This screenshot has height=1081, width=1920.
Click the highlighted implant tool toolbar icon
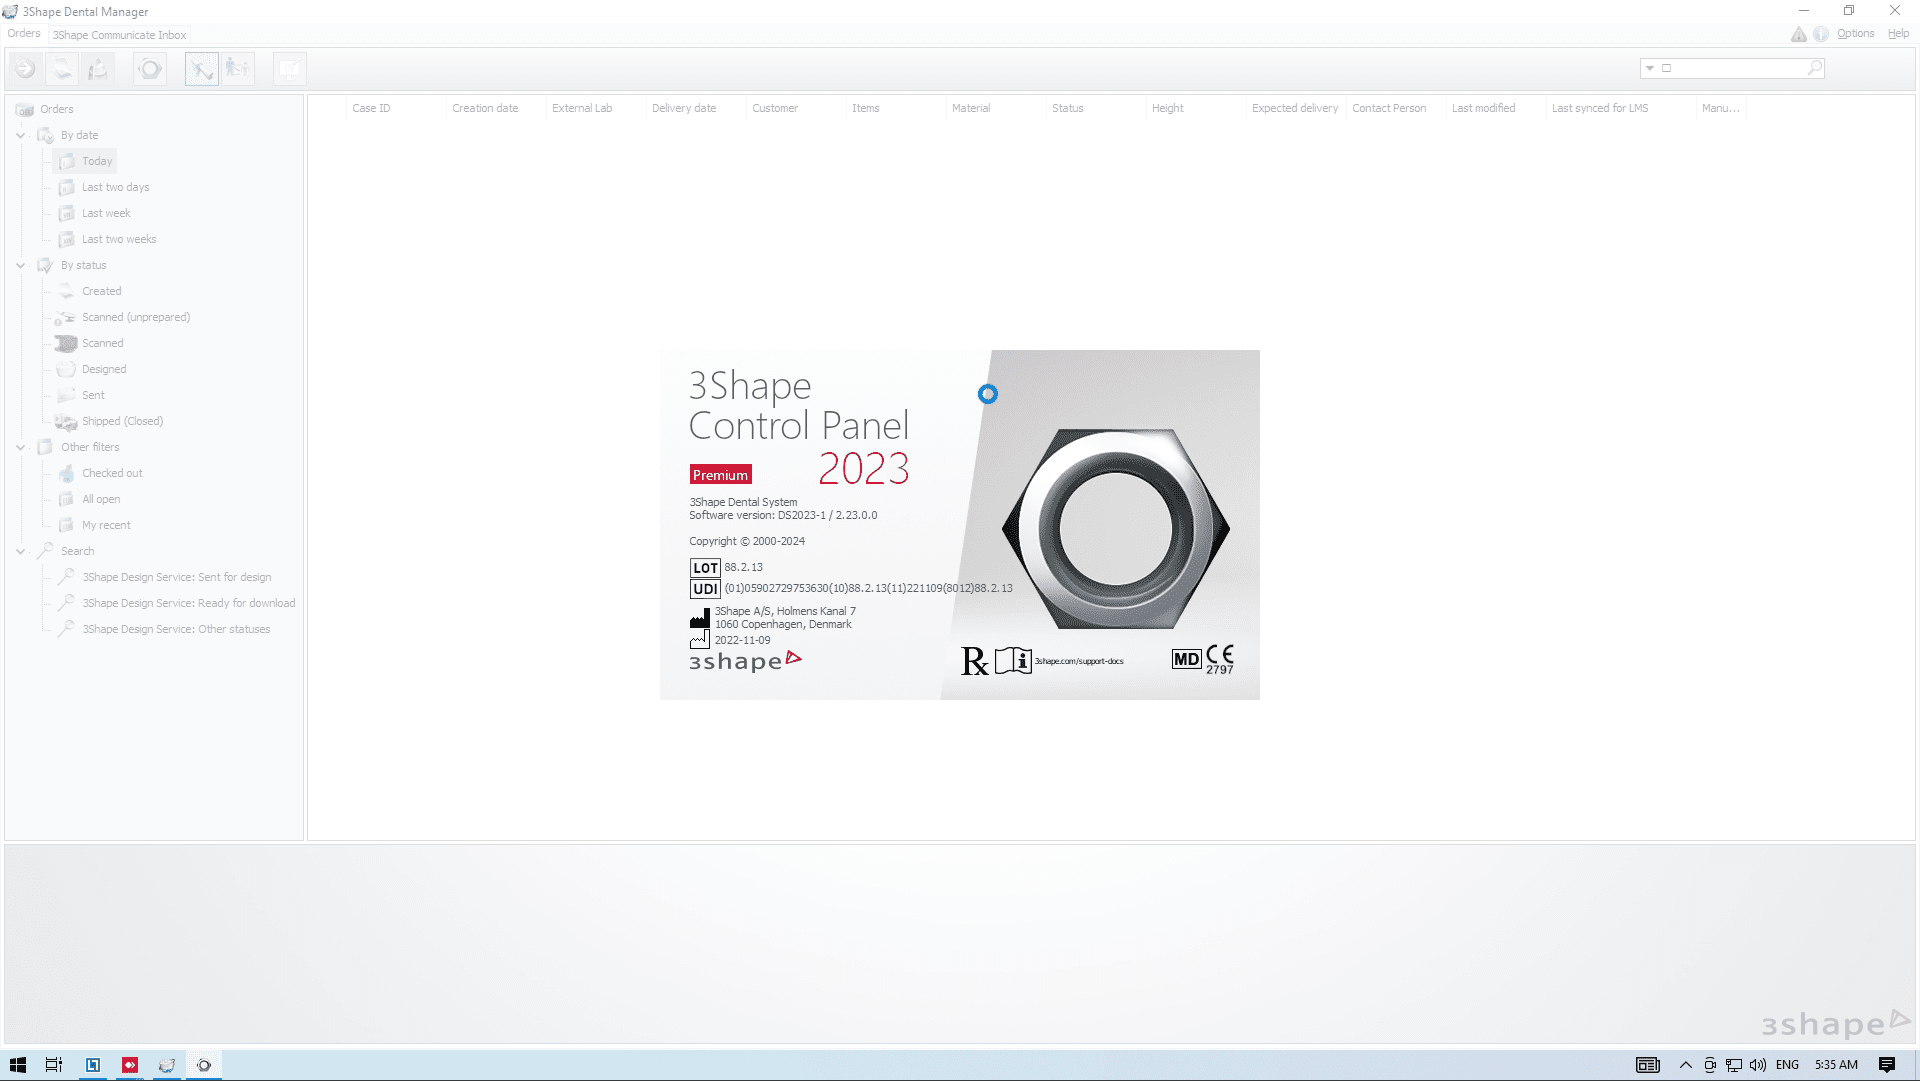[202, 69]
